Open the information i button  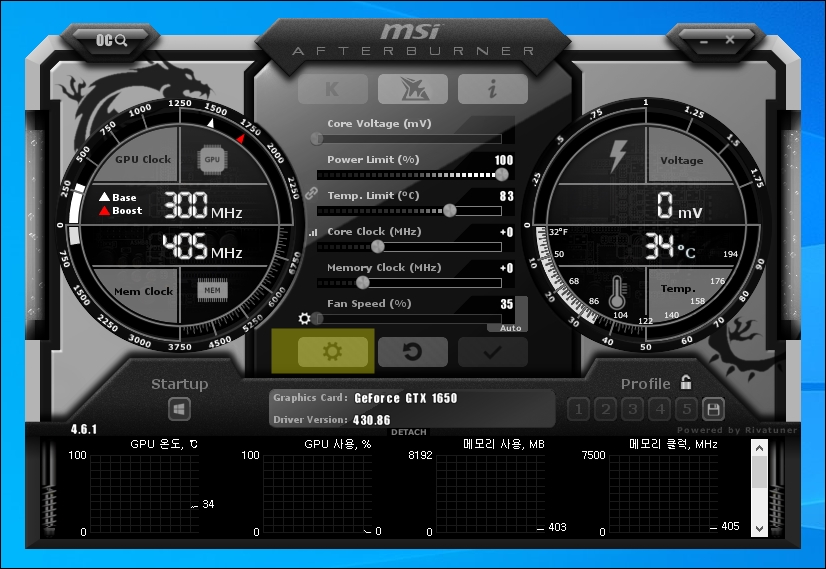click(493, 89)
